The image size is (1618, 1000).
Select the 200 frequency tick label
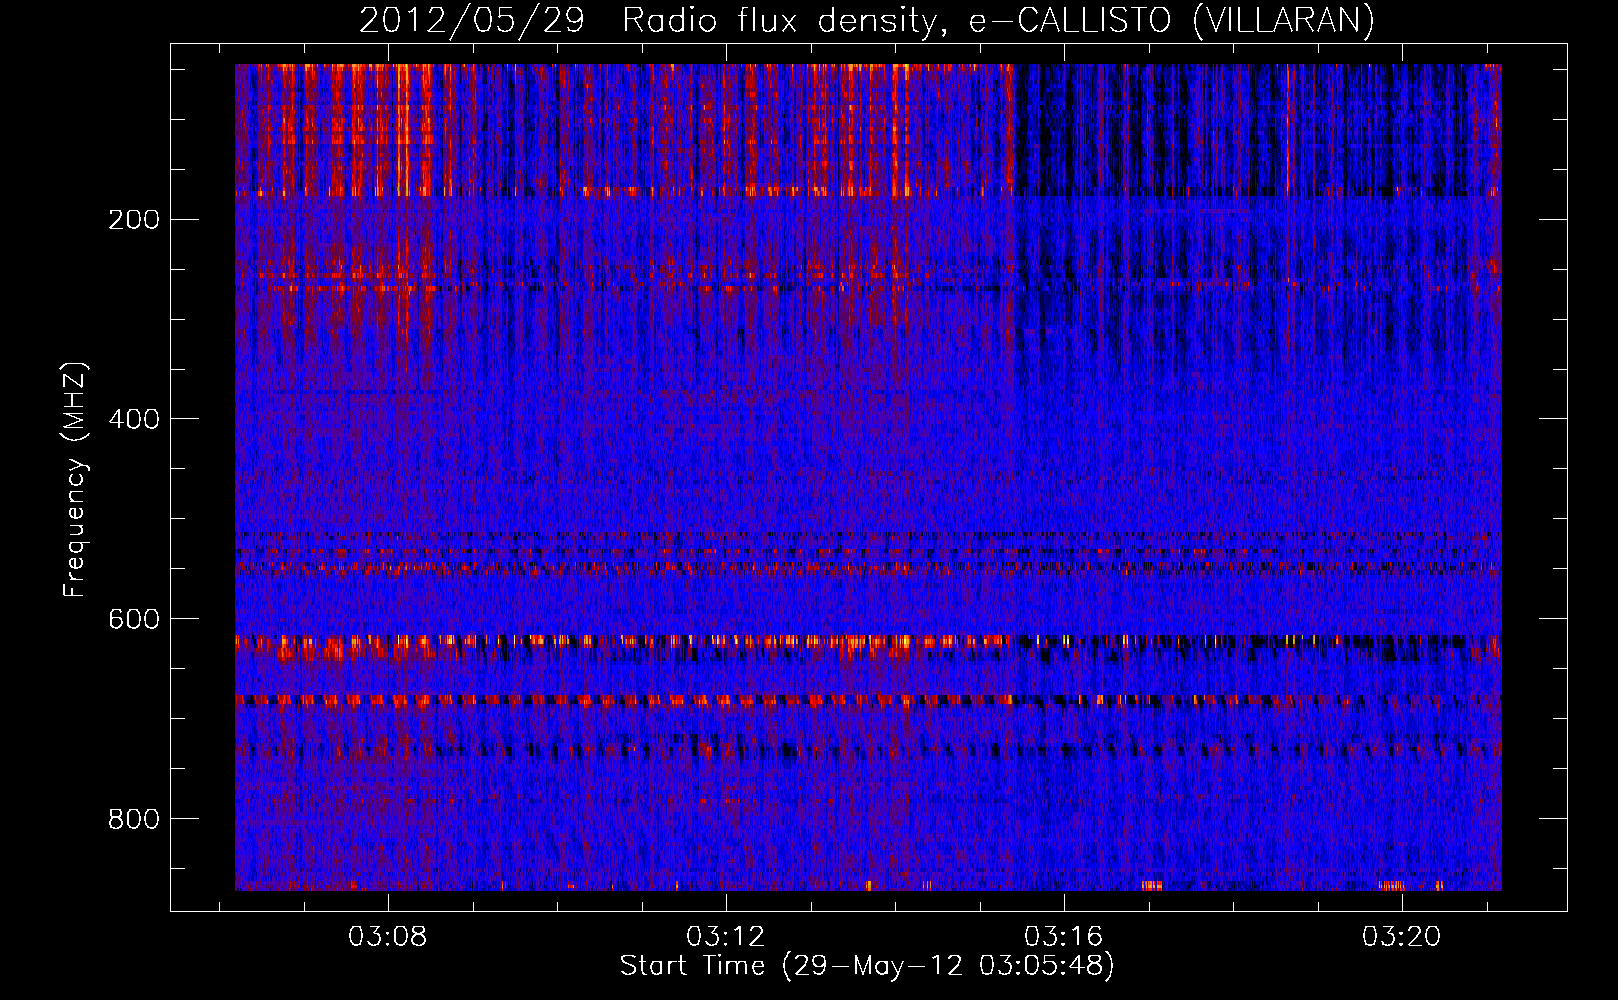[x=134, y=220]
